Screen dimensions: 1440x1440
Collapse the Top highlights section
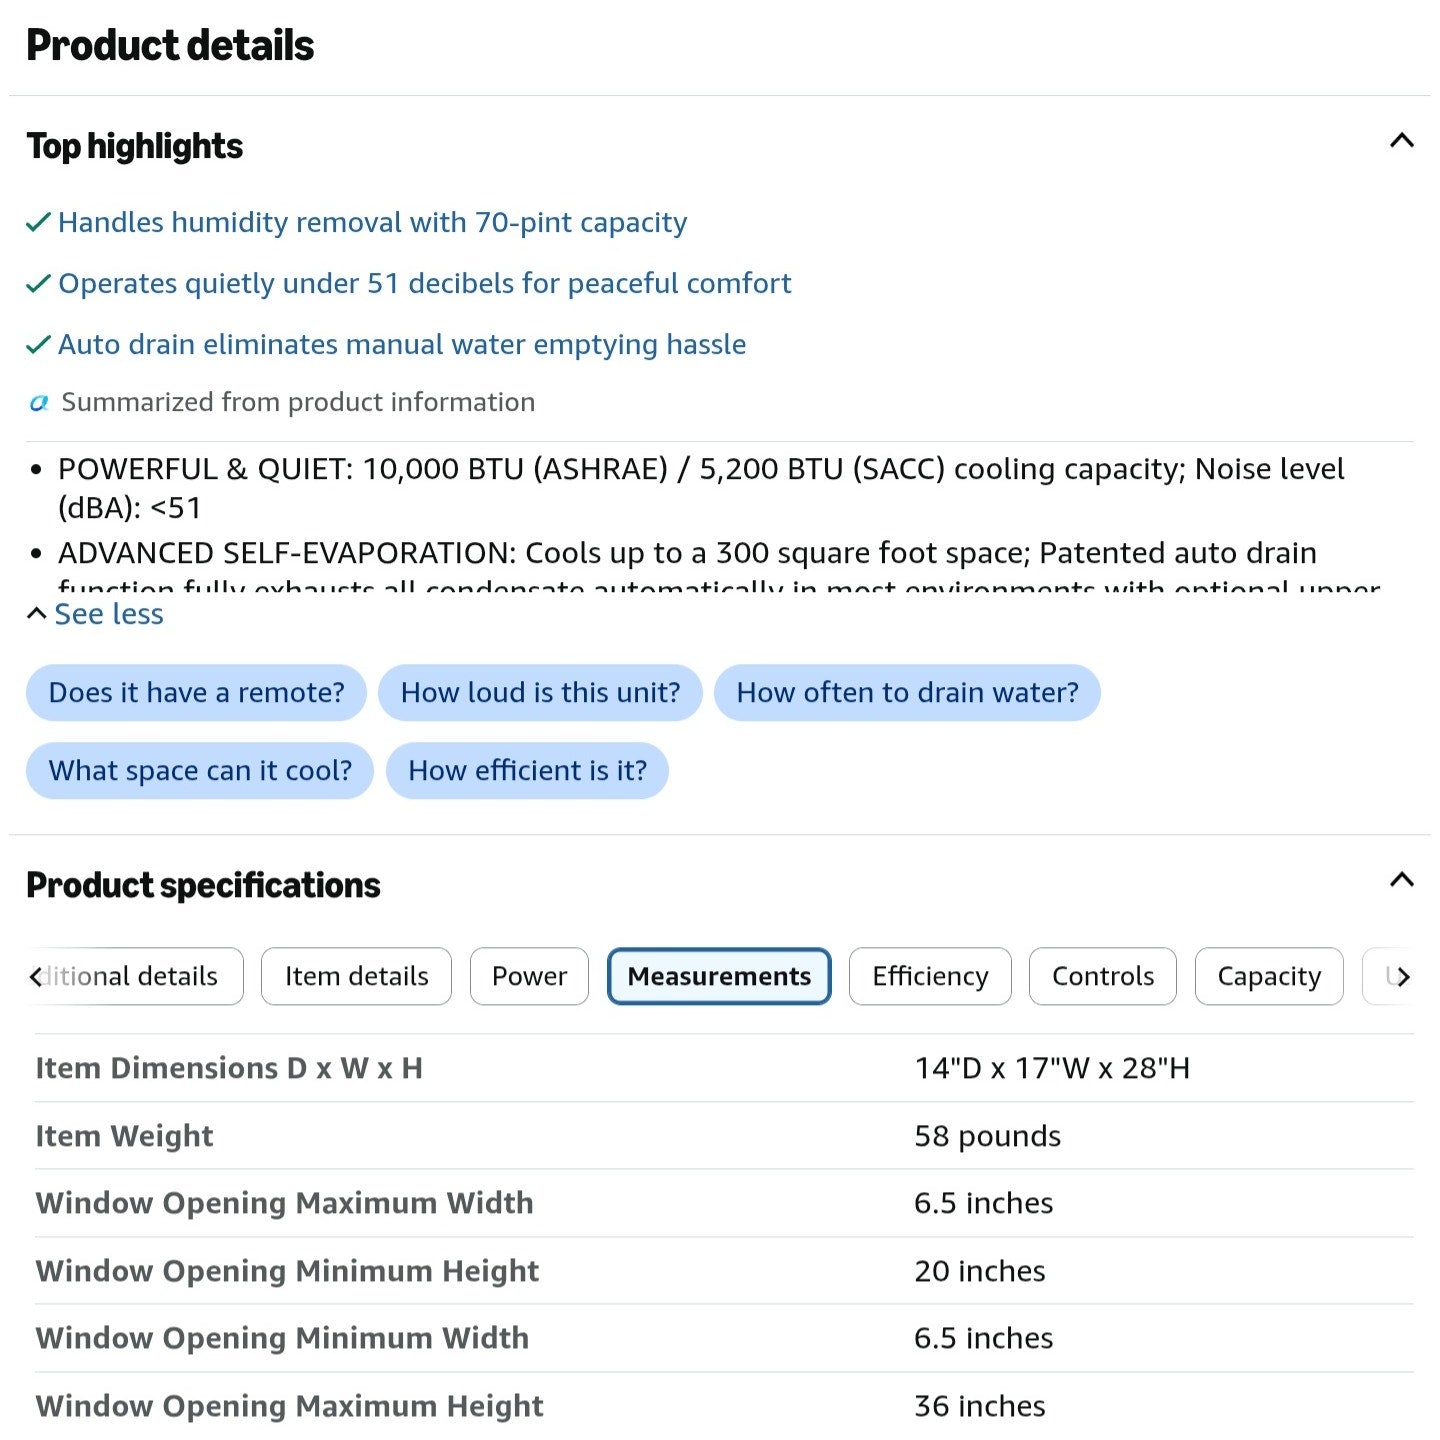coord(1402,141)
